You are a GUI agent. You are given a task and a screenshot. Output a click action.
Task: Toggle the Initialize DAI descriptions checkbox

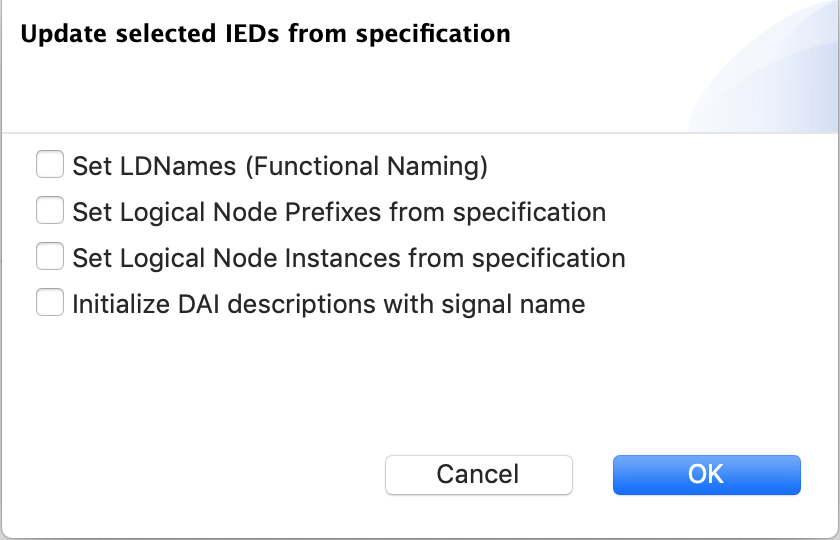tap(50, 303)
